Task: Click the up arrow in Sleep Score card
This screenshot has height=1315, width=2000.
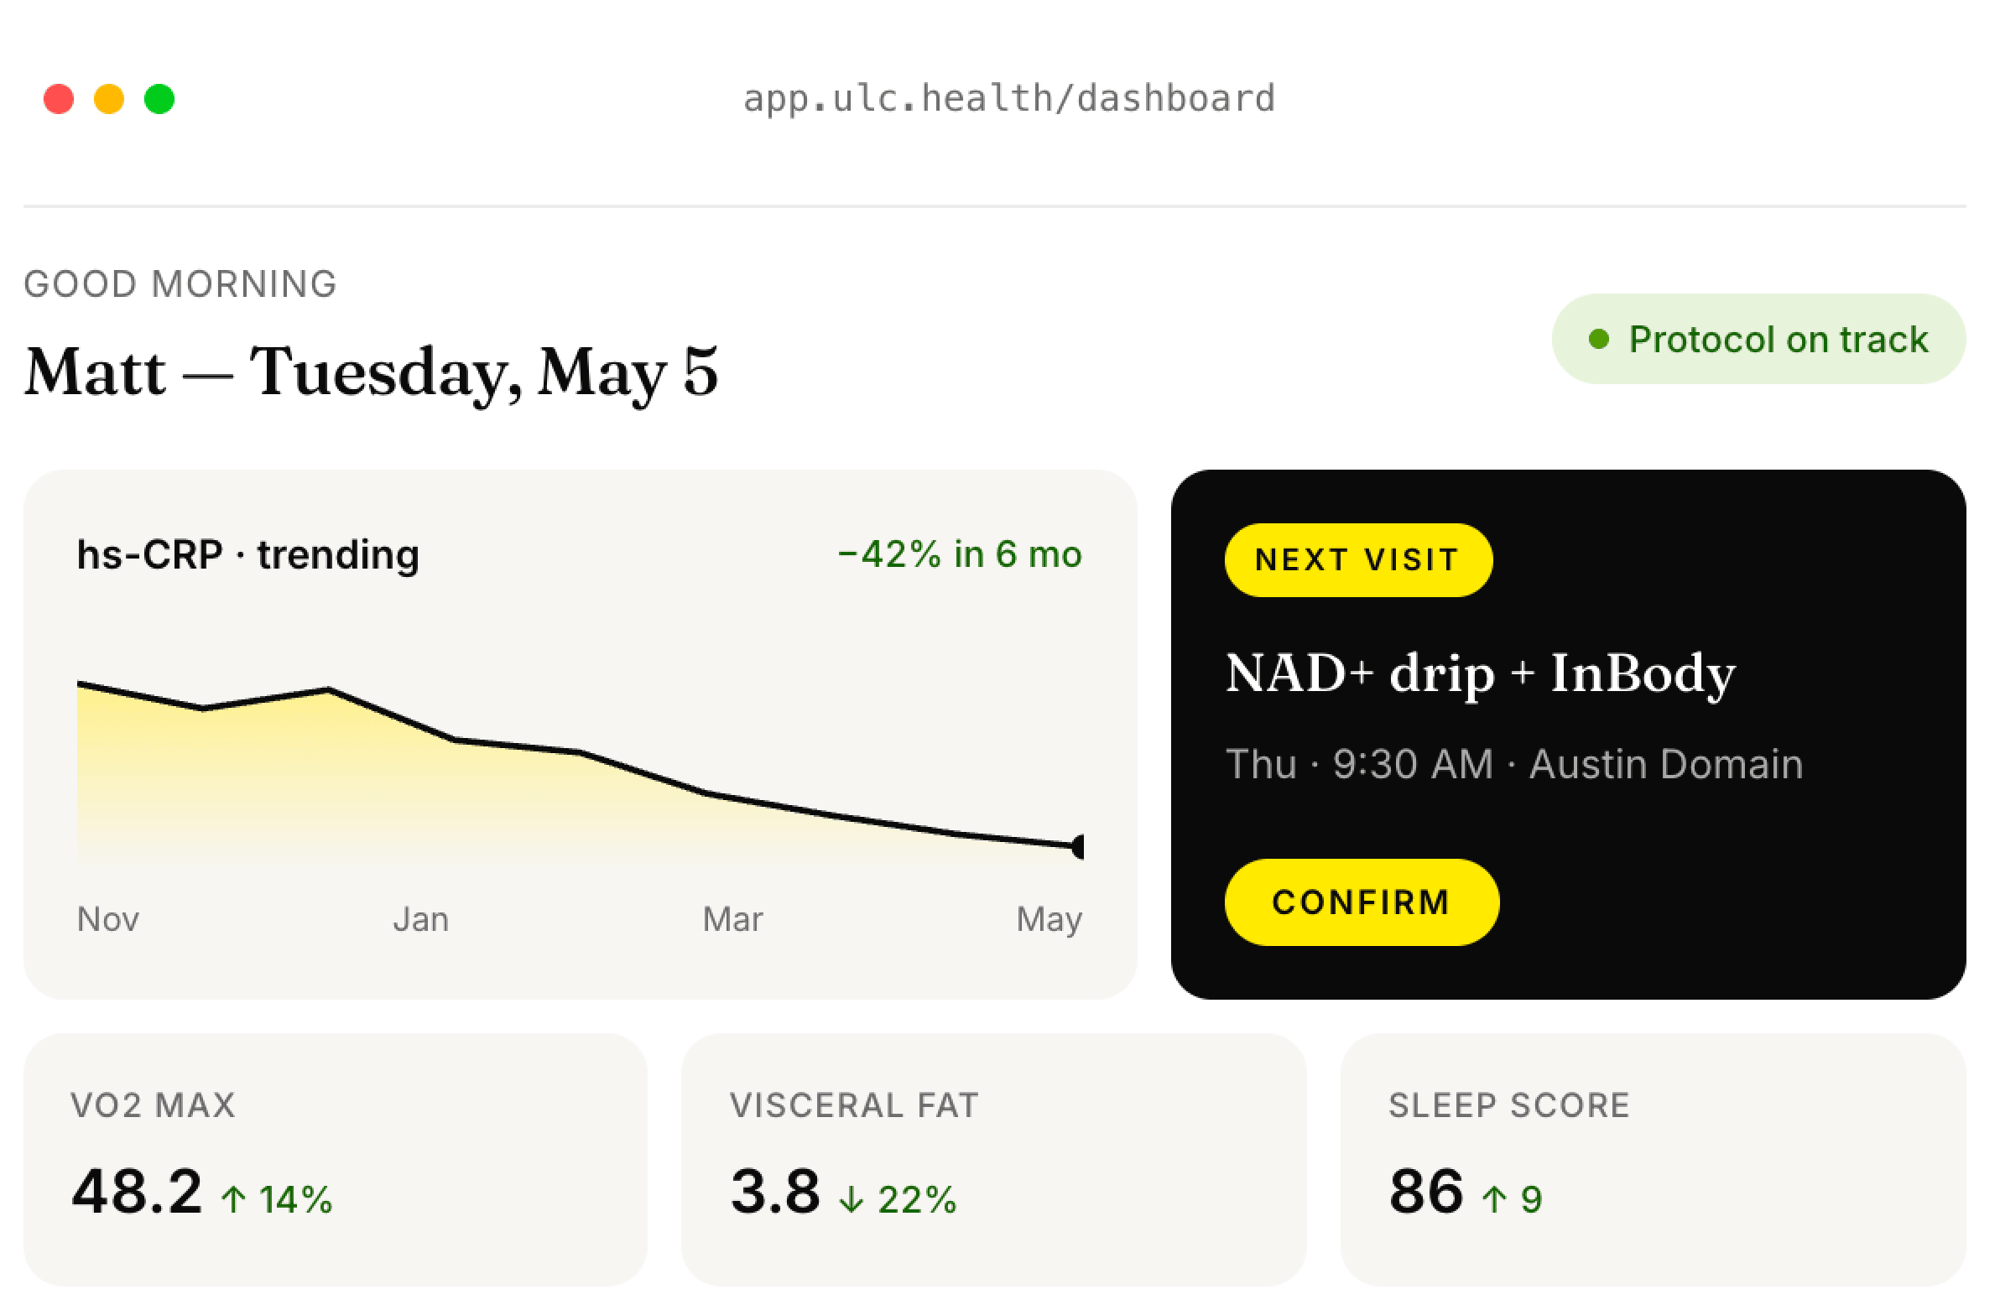Action: coord(1494,1198)
